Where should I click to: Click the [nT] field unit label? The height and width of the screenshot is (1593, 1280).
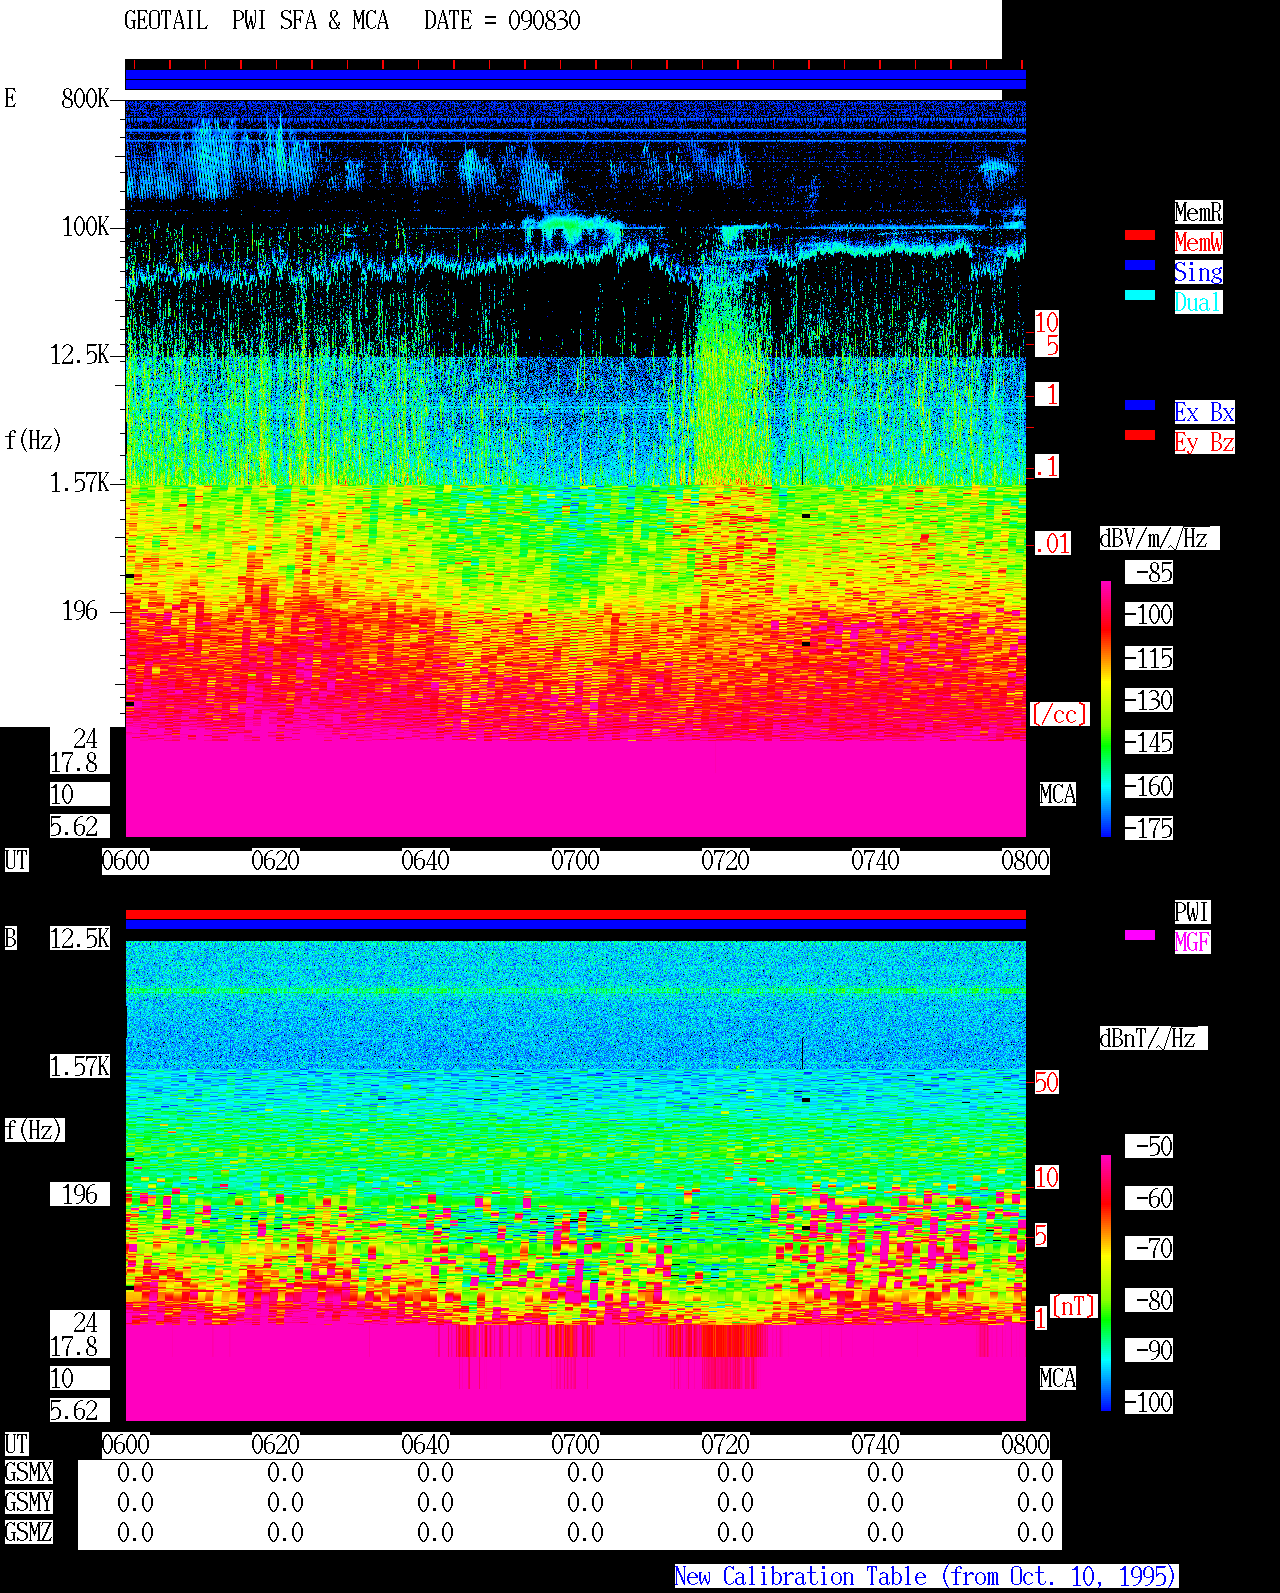1074,1306
